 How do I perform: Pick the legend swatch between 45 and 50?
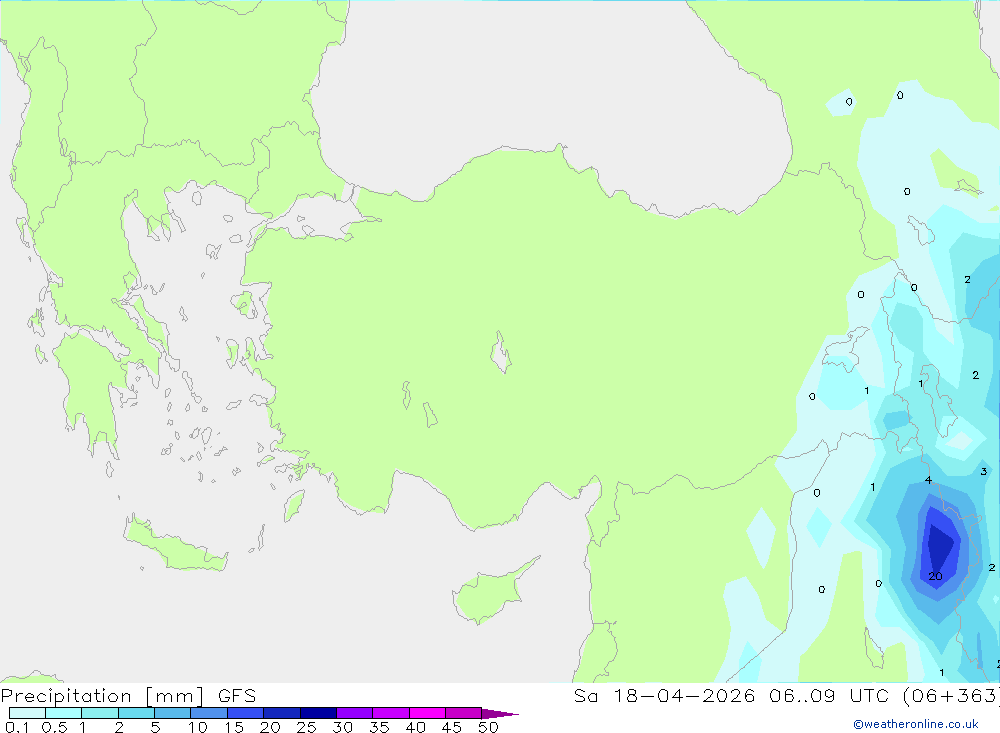coord(464,713)
